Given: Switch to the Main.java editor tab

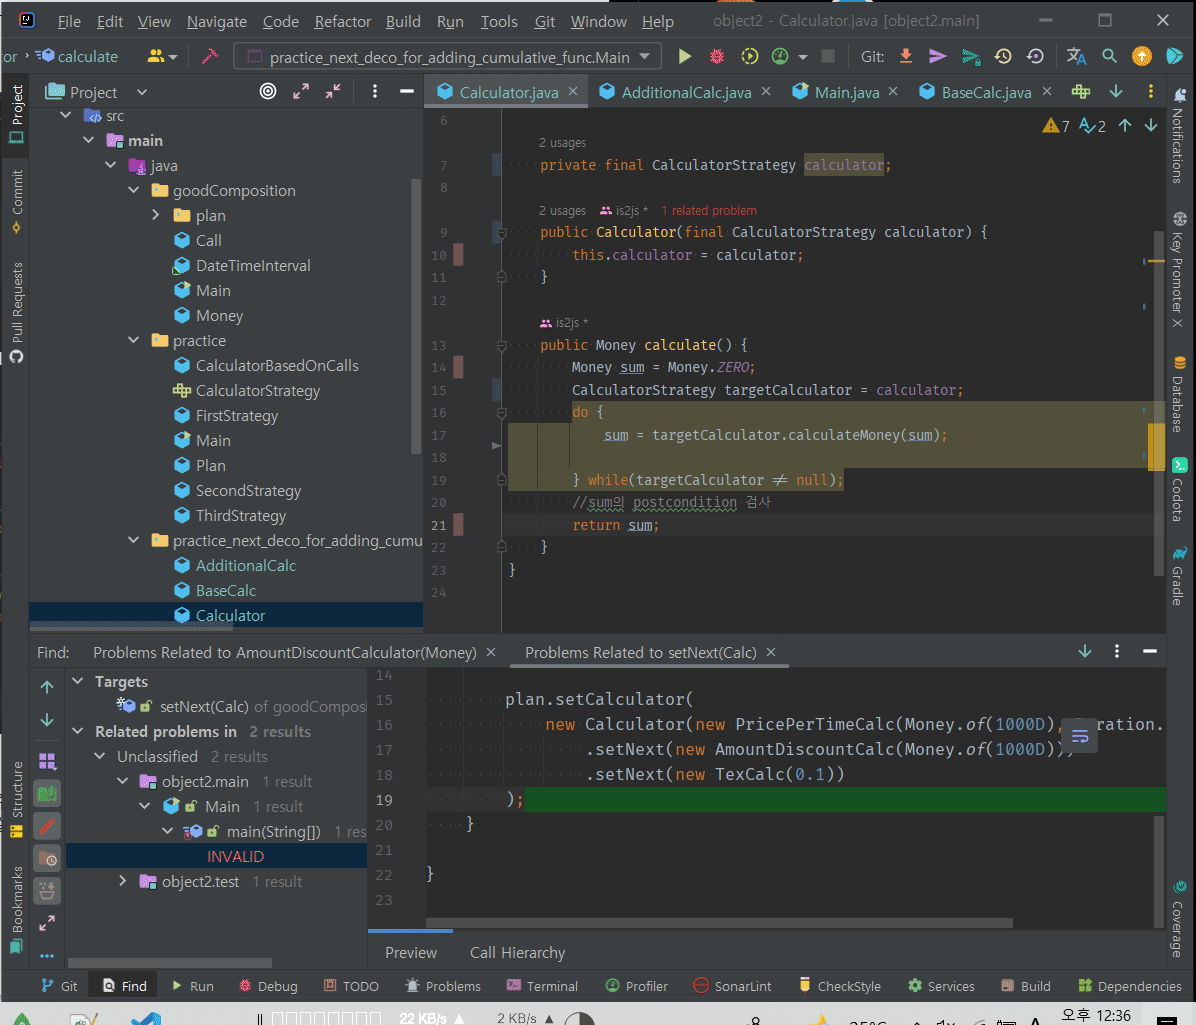Looking at the screenshot, I should point(846,92).
